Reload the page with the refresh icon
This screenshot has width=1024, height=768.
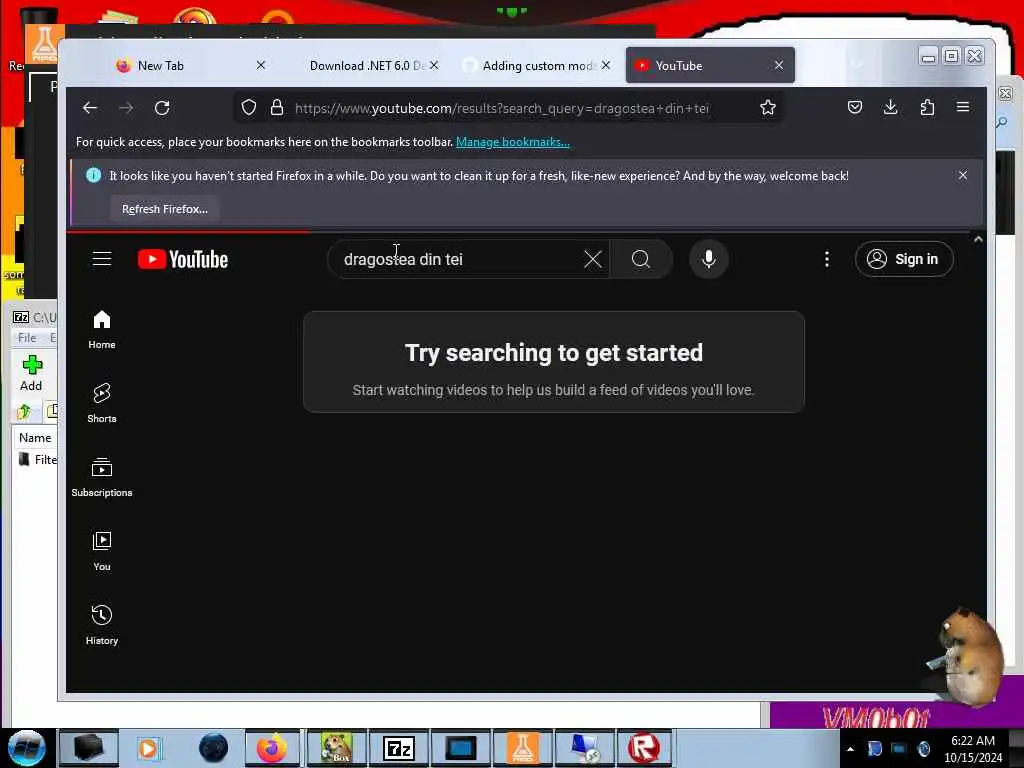(162, 108)
